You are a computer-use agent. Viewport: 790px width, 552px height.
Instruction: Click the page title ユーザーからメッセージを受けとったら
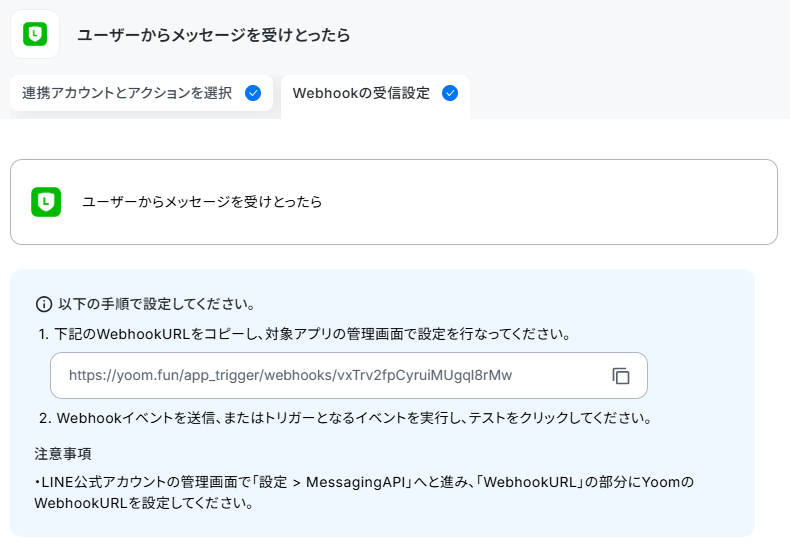point(214,35)
